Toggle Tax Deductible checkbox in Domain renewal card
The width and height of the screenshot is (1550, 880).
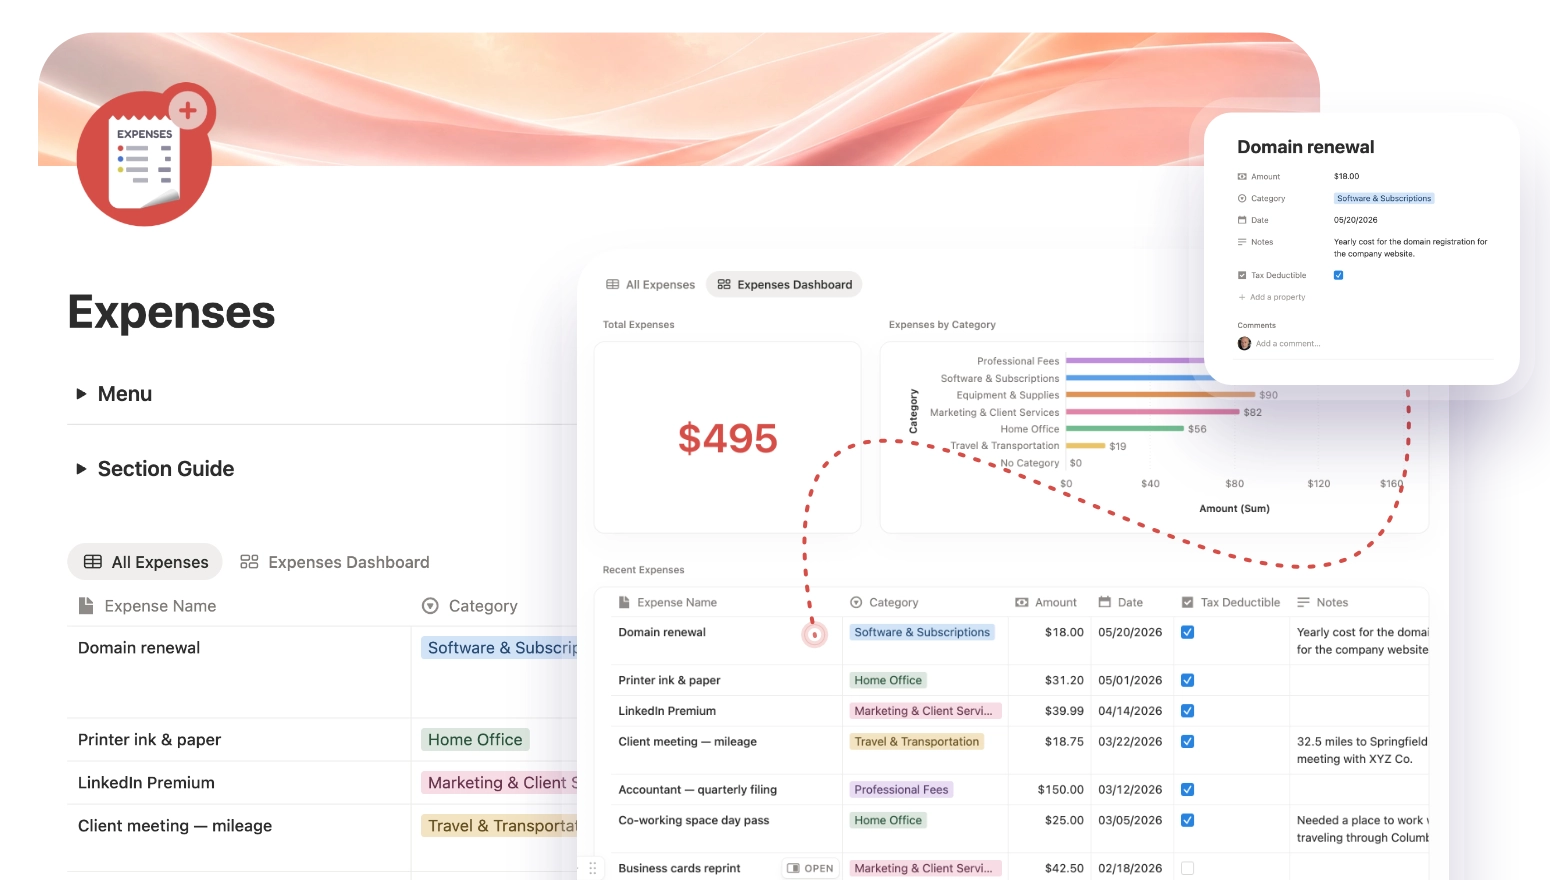[x=1338, y=275]
